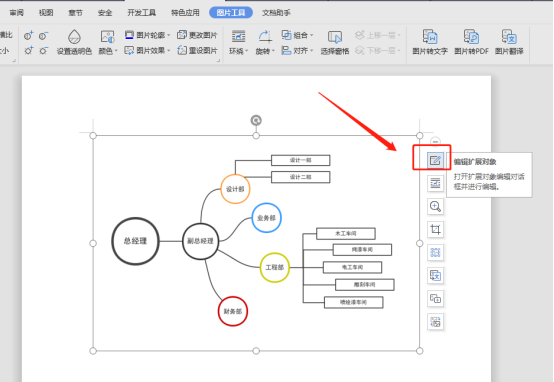The width and height of the screenshot is (554, 382).
Task: Open layout options icon beside picture
Action: (435, 183)
